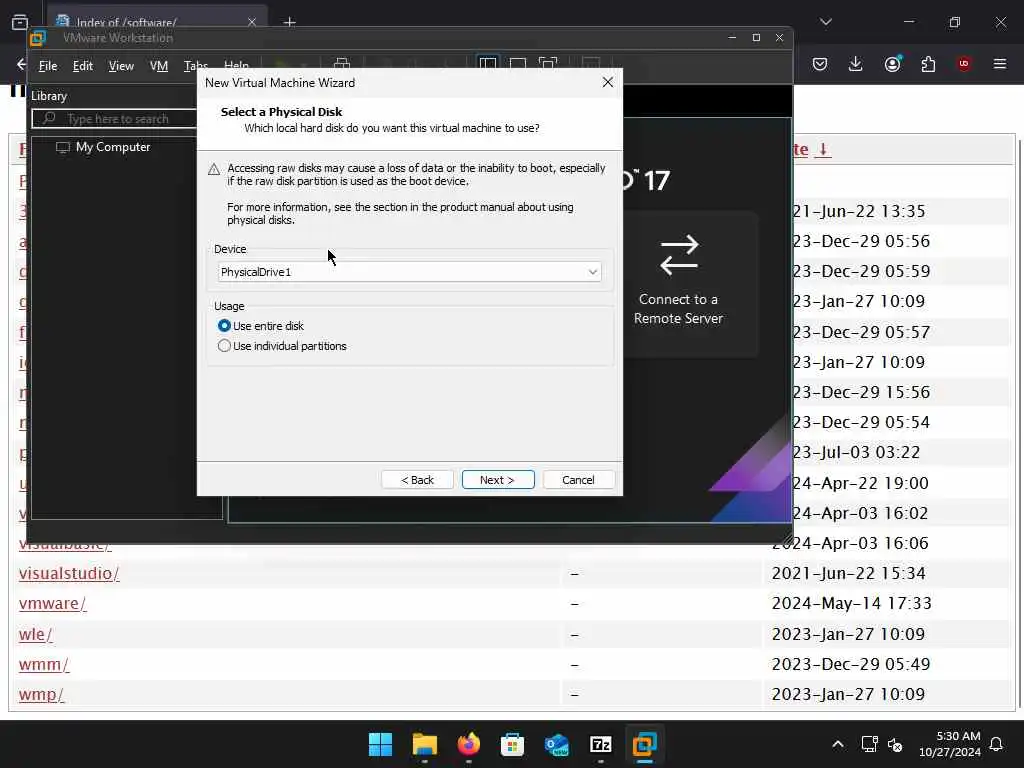This screenshot has width=1024, height=768.
Task: Open the Firefox hamburger application menu
Action: (1000, 64)
